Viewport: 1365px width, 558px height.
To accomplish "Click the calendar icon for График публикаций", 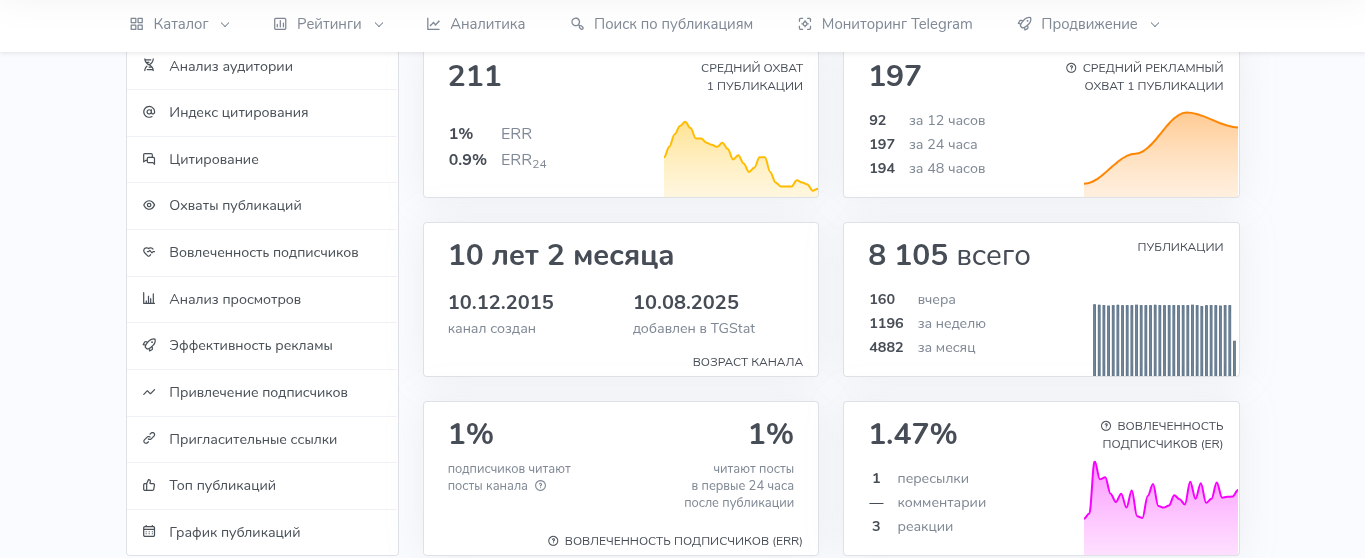I will point(149,532).
